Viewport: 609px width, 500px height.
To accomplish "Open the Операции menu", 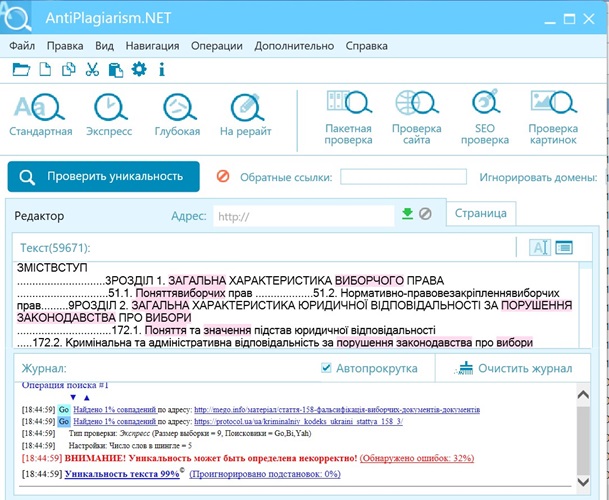I will click(x=217, y=46).
